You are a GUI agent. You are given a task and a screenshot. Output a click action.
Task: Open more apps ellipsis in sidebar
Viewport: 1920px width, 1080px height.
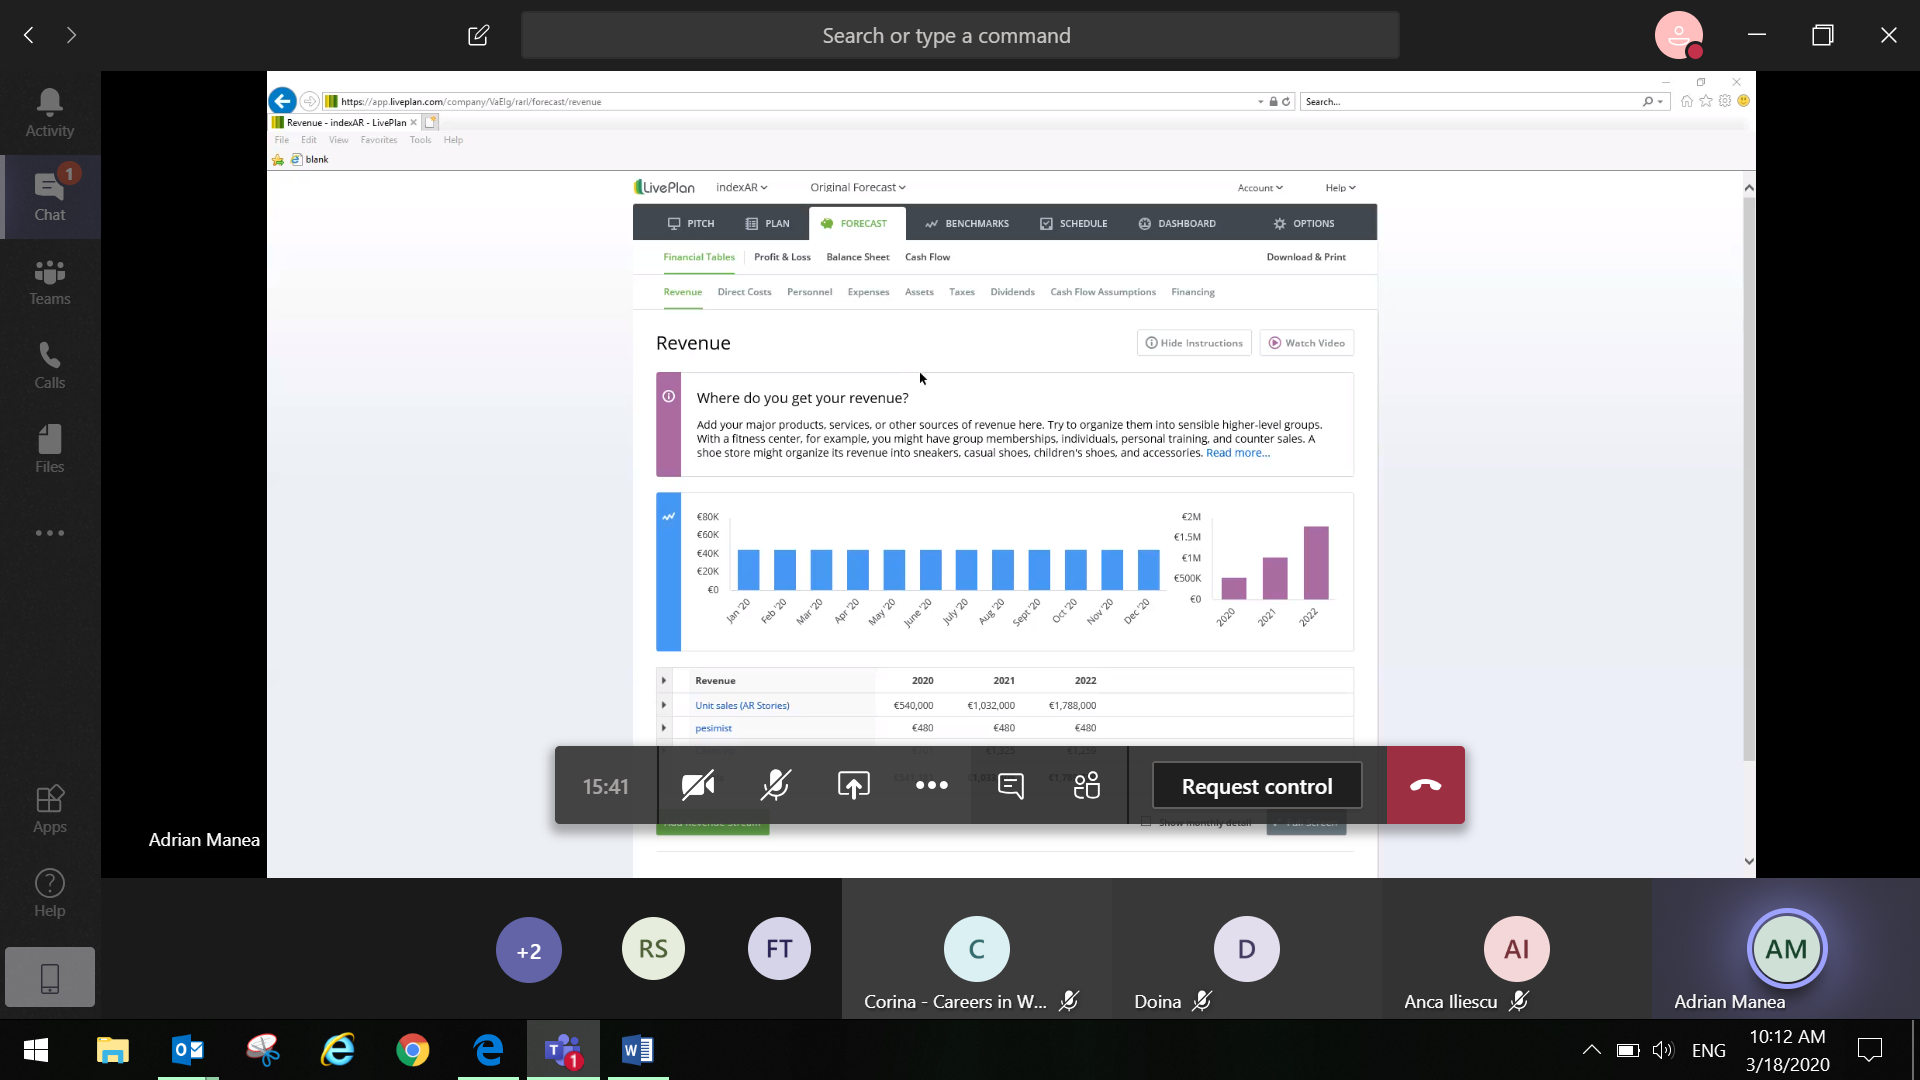tap(49, 533)
